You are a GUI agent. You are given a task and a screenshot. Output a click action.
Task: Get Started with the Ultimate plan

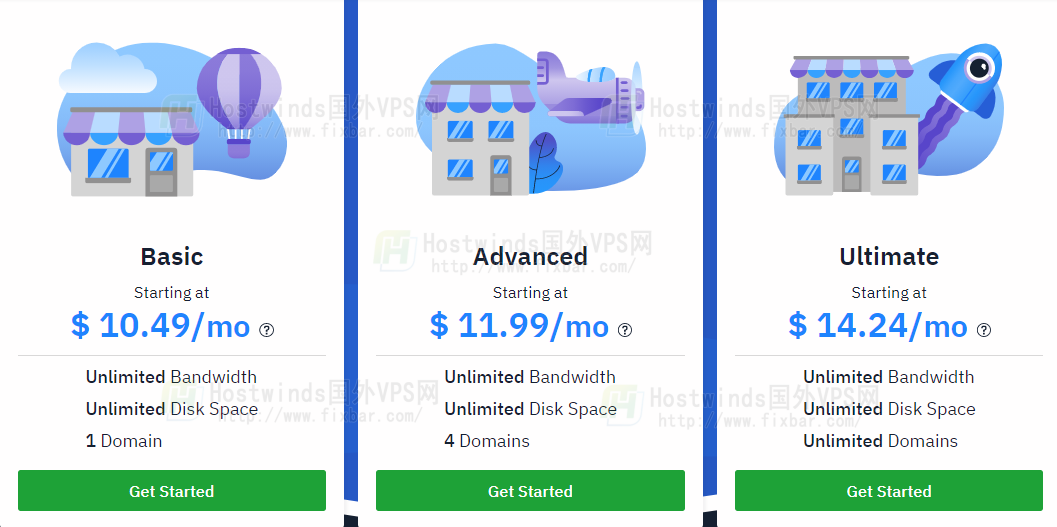pos(888,491)
